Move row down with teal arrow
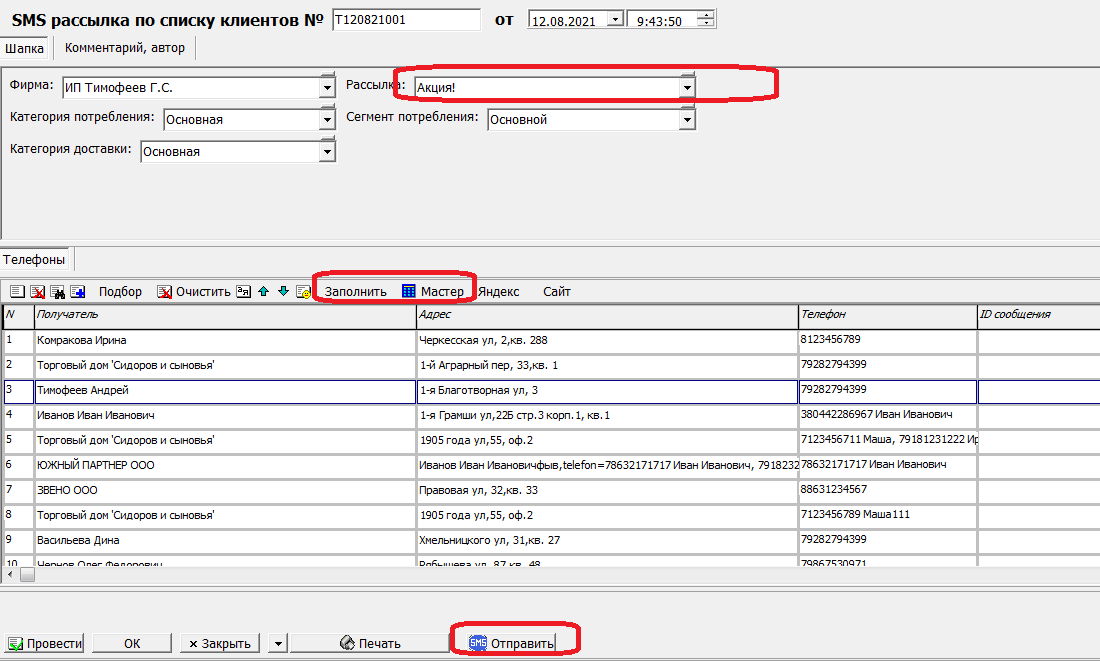Viewport: 1100px width, 661px height. pos(283,292)
